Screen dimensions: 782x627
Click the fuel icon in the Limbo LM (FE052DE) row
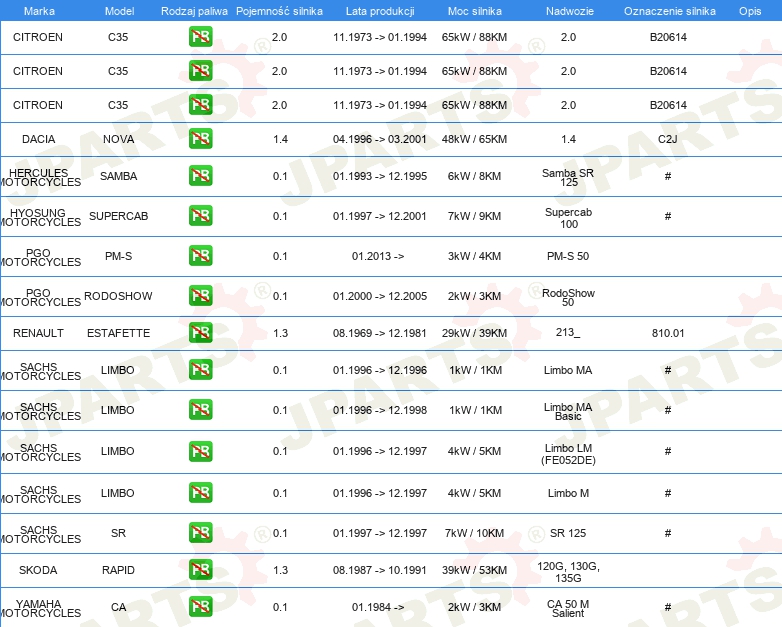pos(200,451)
